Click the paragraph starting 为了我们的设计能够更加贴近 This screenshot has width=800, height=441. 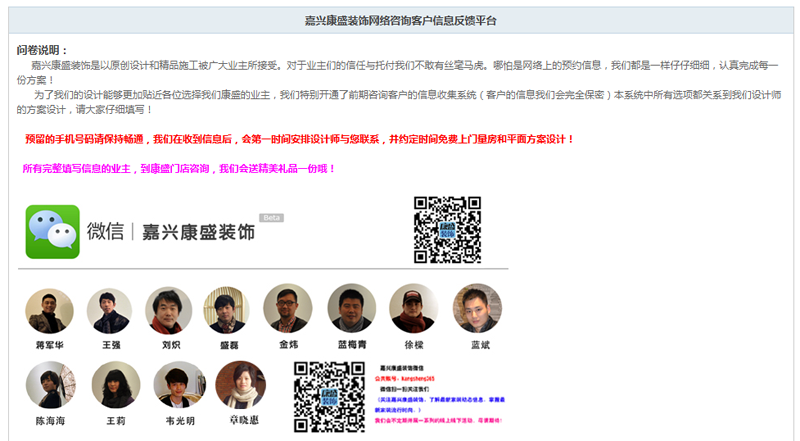tap(398, 102)
